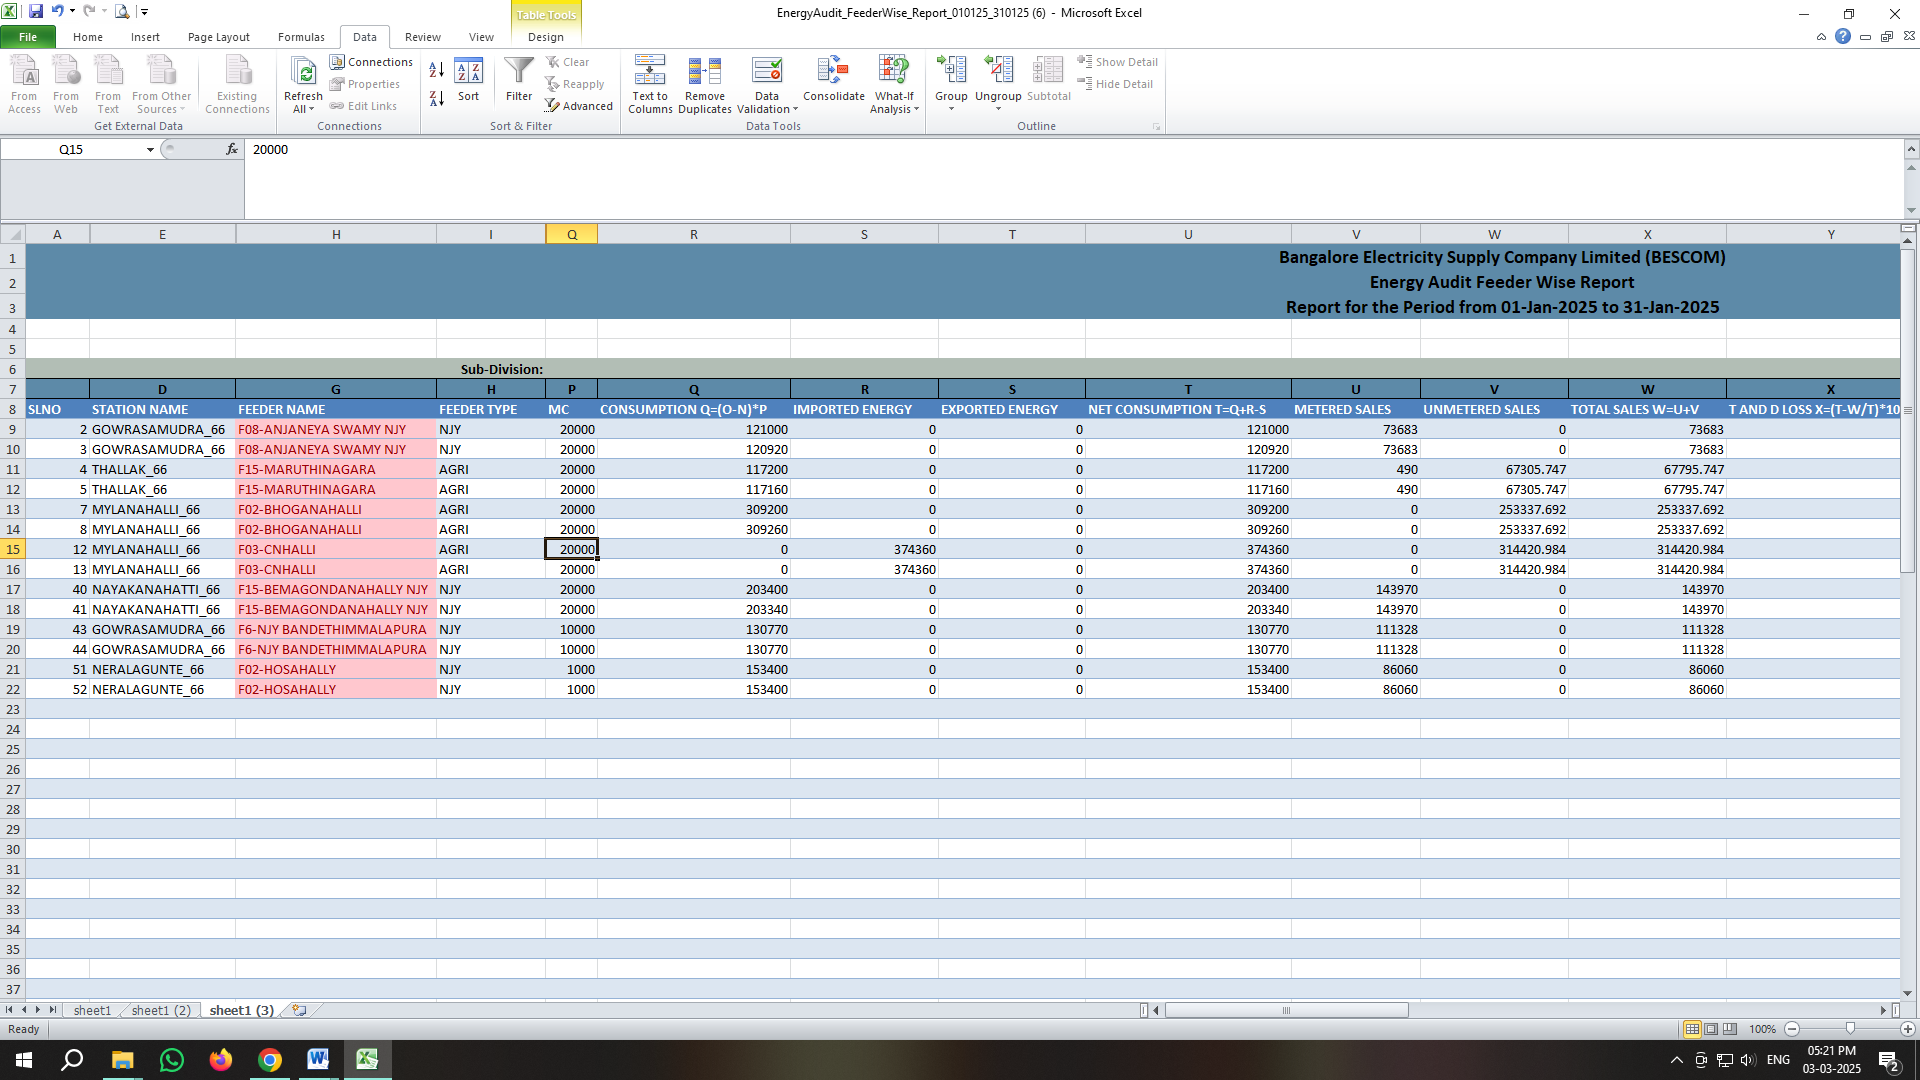Open Existing Connections
The width and height of the screenshot is (1920, 1080).
tap(237, 84)
